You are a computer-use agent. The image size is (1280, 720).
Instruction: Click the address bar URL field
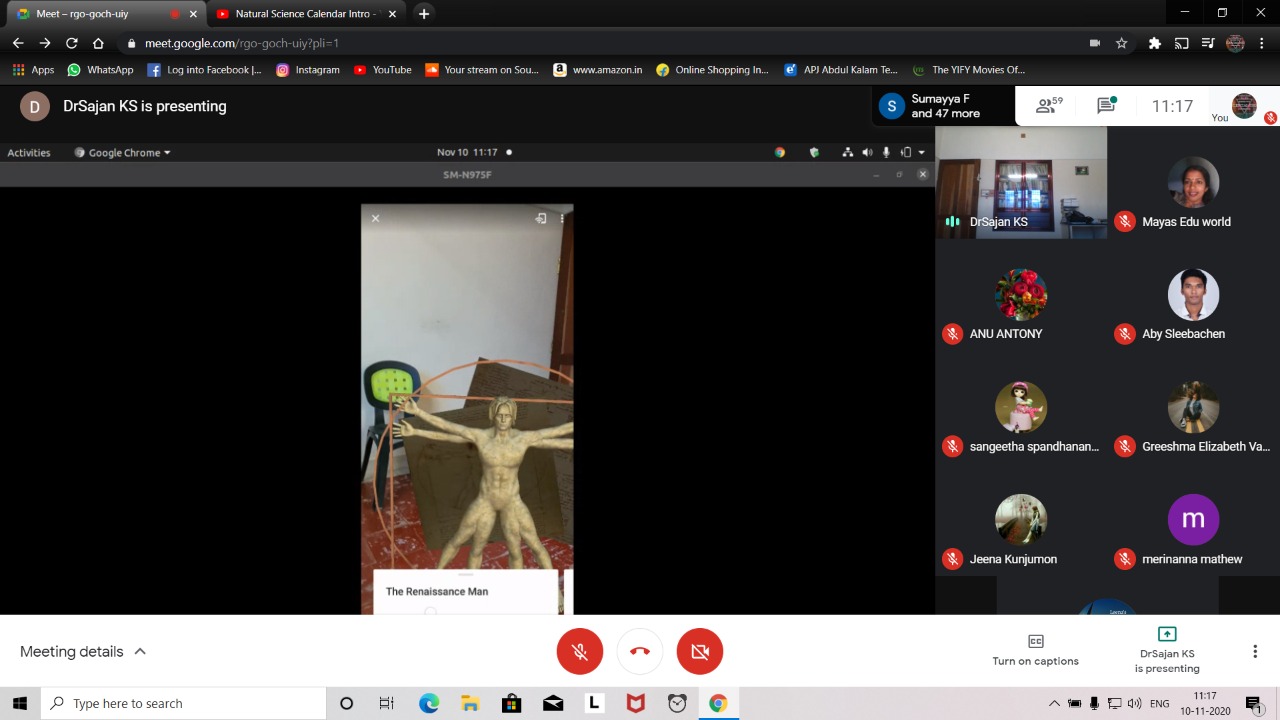click(x=600, y=43)
